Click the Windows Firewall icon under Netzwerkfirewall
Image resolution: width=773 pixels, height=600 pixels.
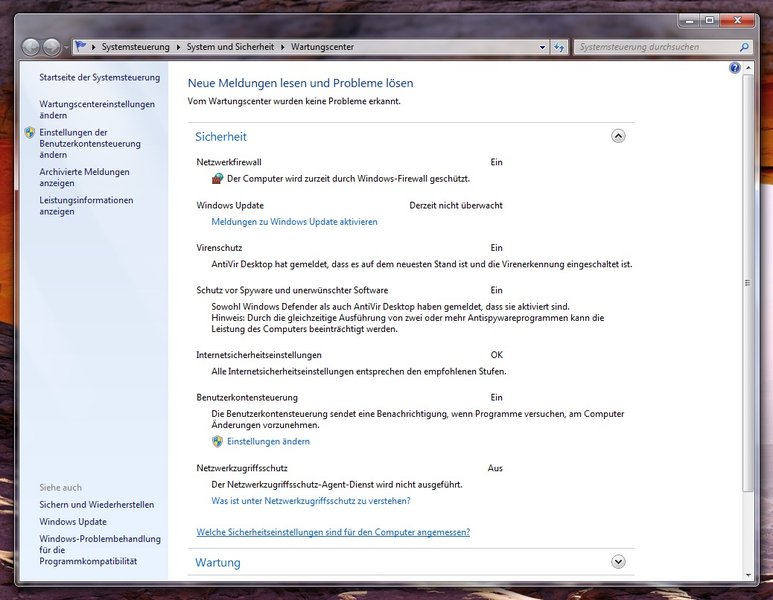(217, 178)
